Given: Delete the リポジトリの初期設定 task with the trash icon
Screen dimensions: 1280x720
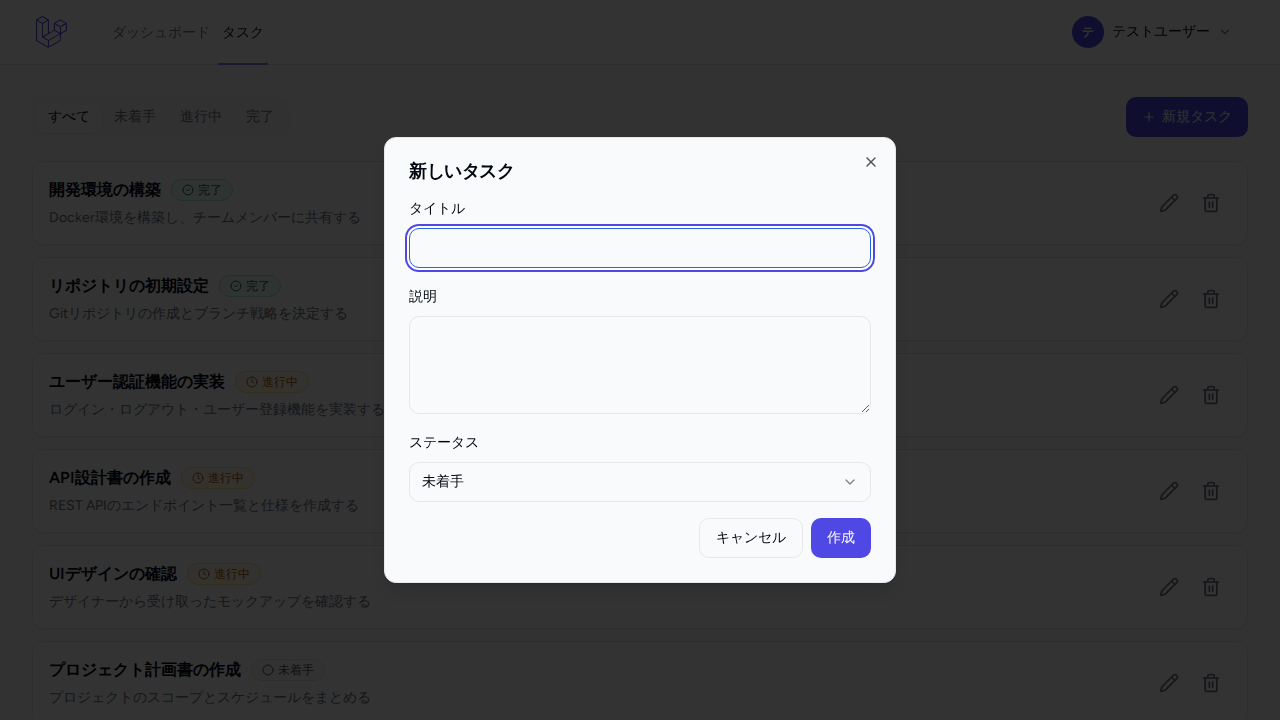Looking at the screenshot, I should click(x=1211, y=299).
